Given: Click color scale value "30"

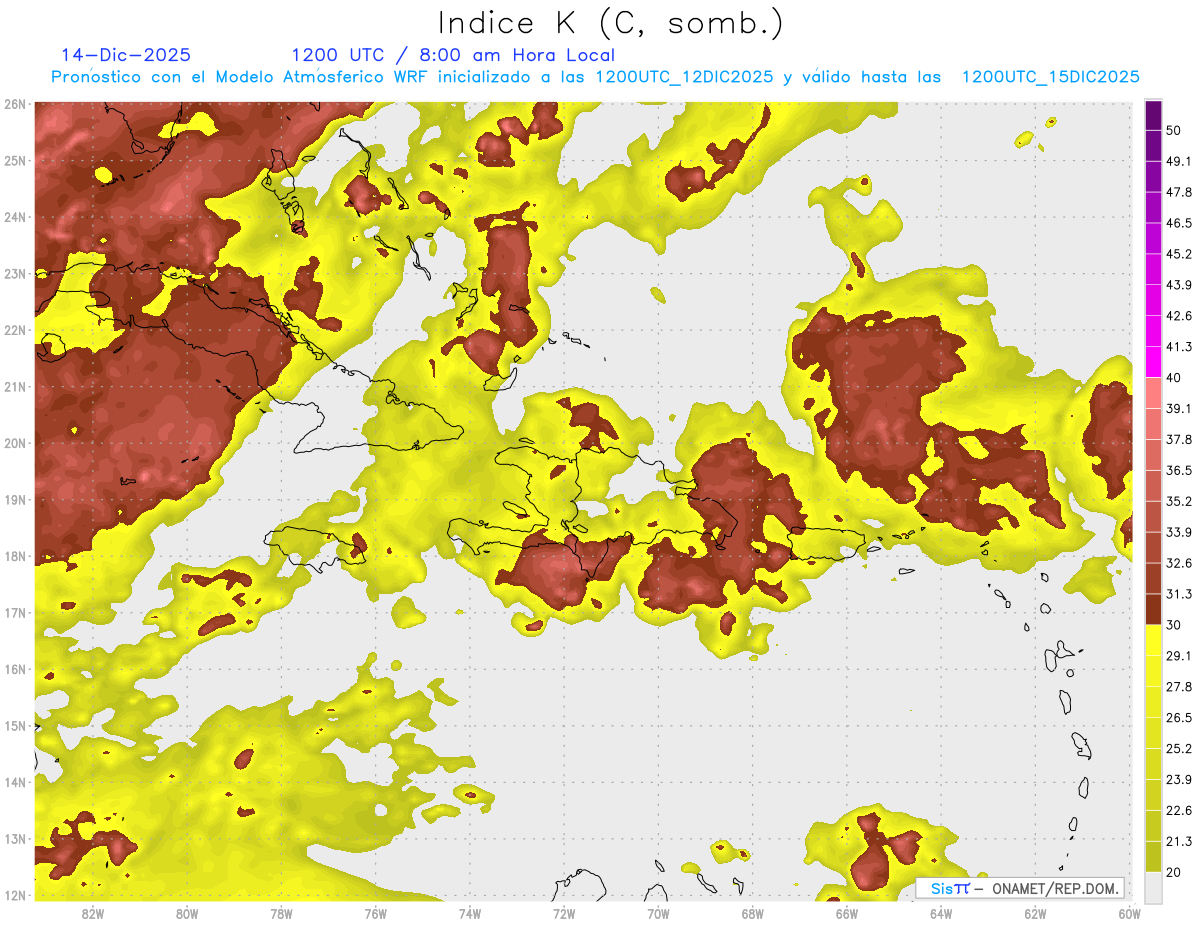Looking at the screenshot, I should (x=1174, y=625).
